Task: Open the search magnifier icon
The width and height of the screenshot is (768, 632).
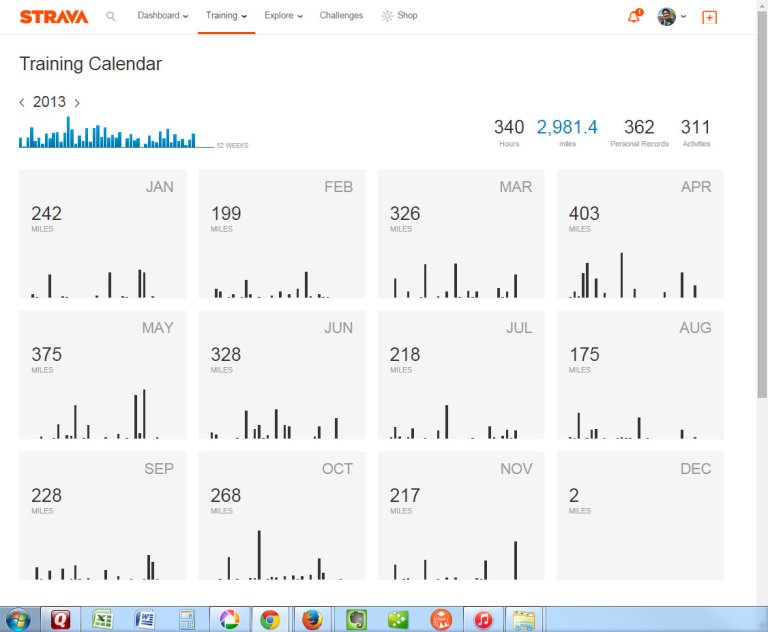Action: [111, 17]
